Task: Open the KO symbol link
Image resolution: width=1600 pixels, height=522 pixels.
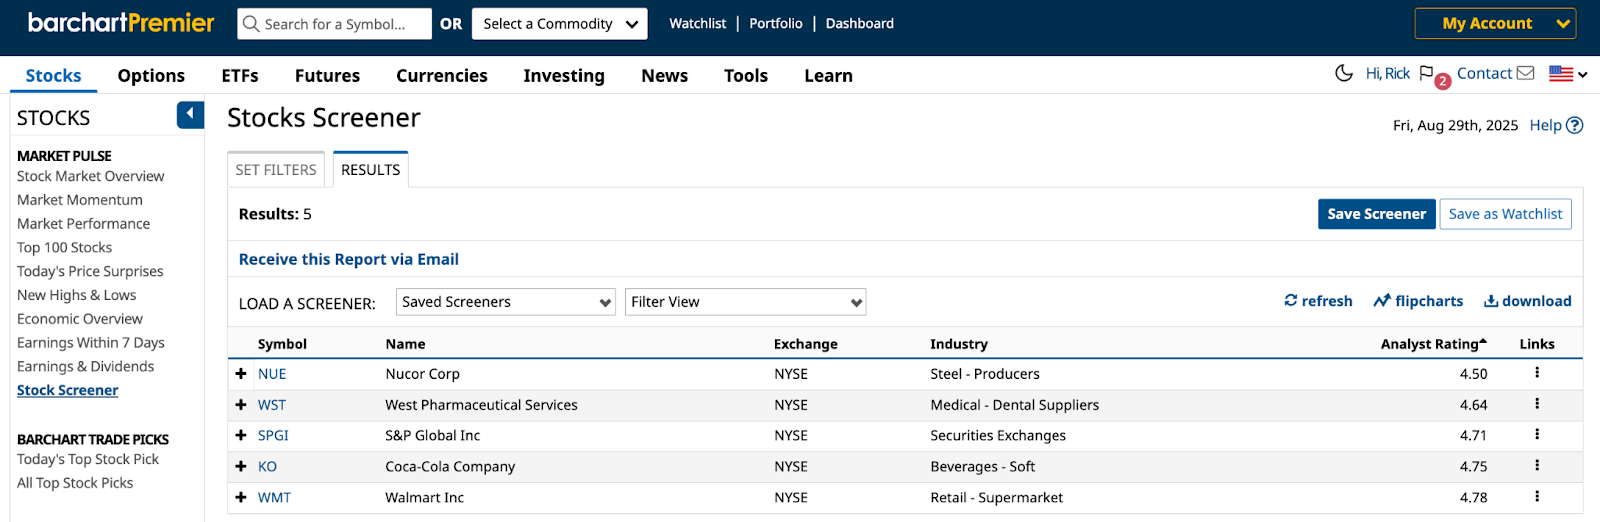Action: [267, 466]
